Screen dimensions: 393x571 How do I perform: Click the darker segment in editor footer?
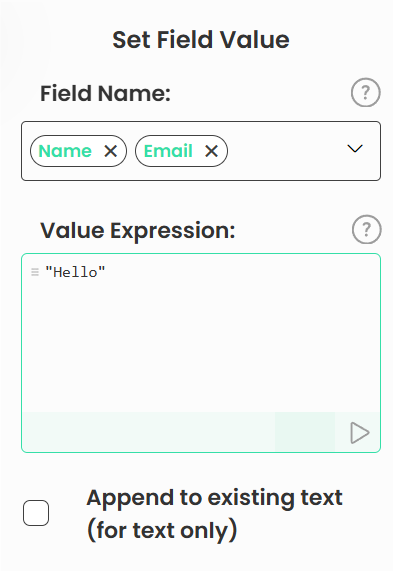[305, 432]
